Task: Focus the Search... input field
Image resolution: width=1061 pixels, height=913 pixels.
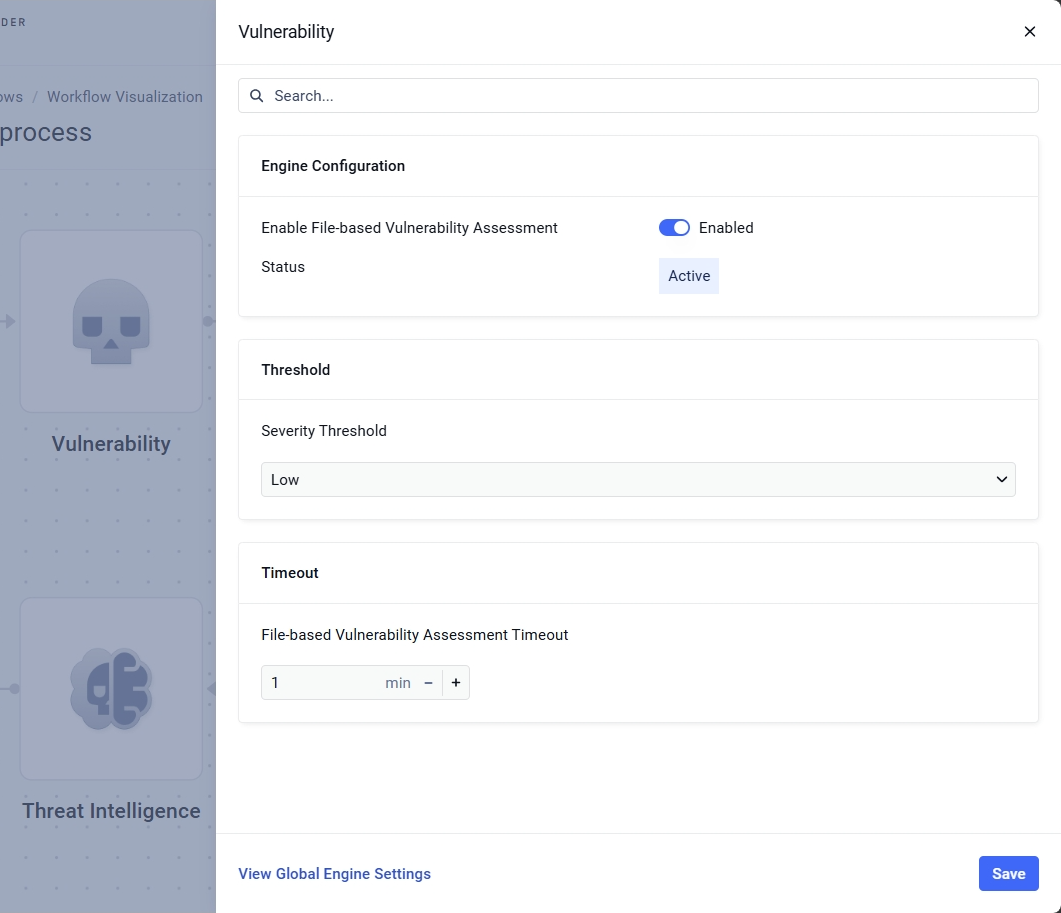Action: click(638, 95)
